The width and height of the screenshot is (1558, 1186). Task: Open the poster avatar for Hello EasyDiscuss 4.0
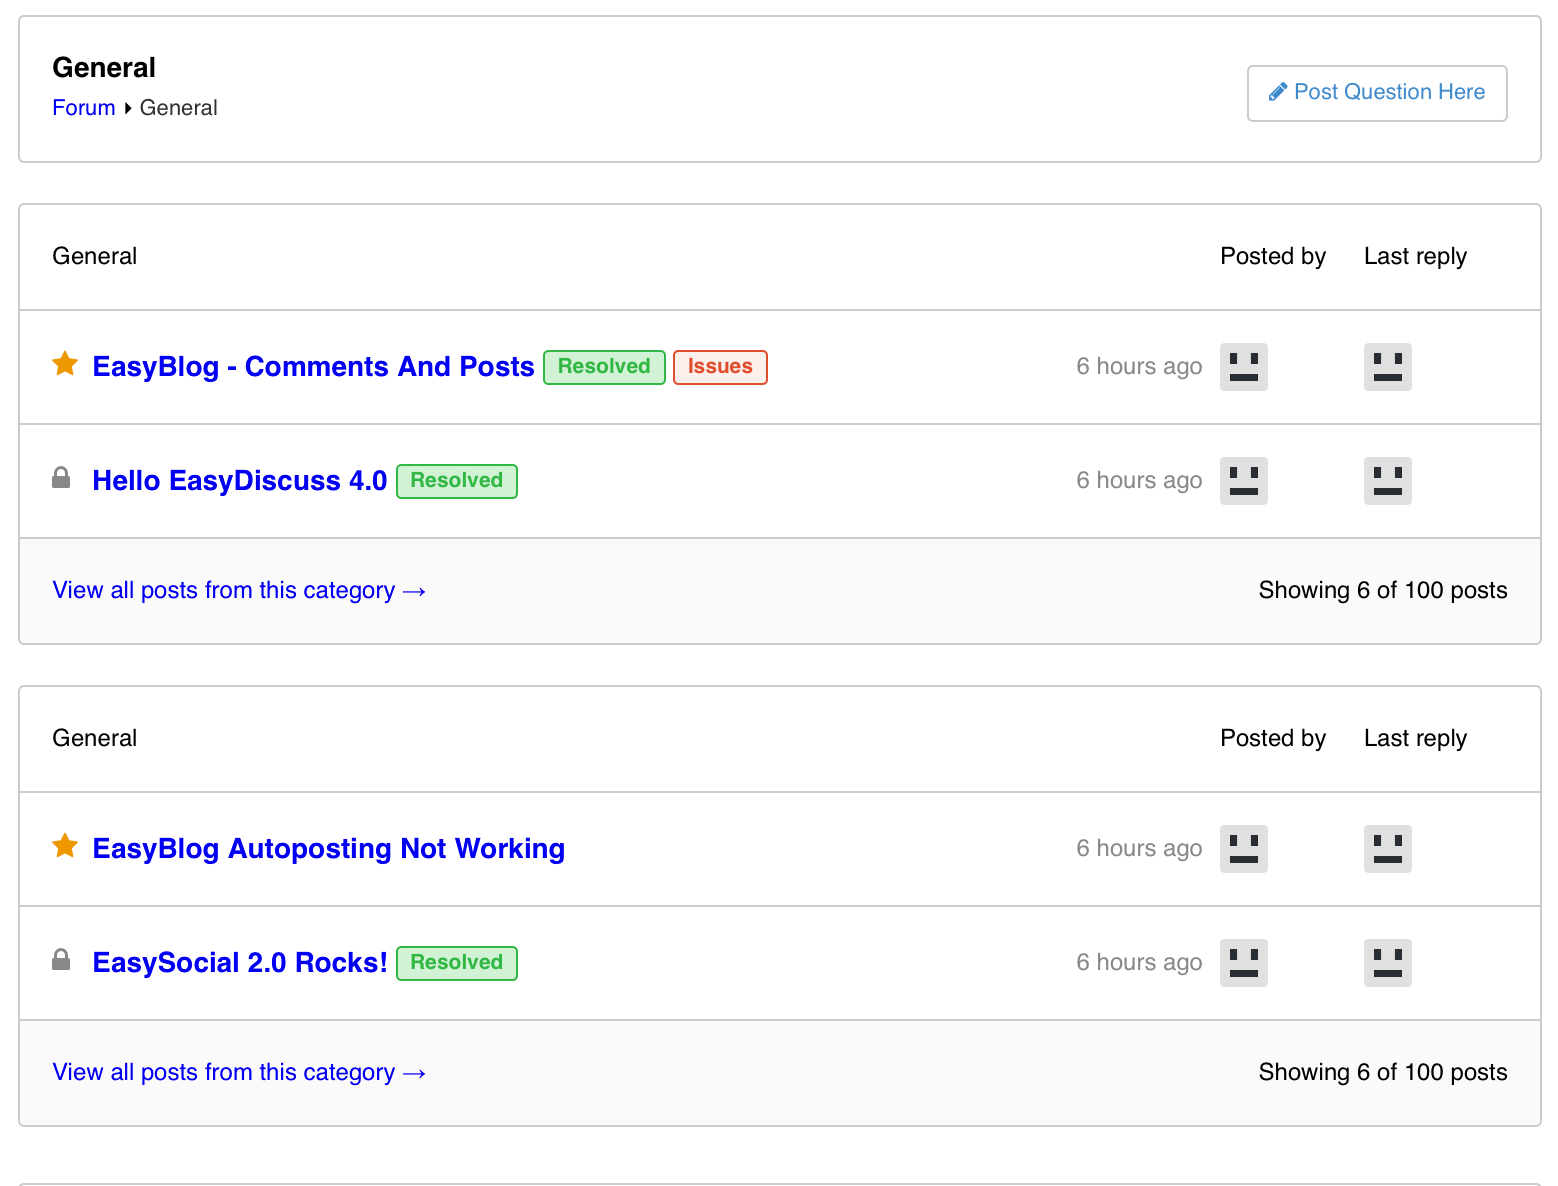tap(1244, 481)
